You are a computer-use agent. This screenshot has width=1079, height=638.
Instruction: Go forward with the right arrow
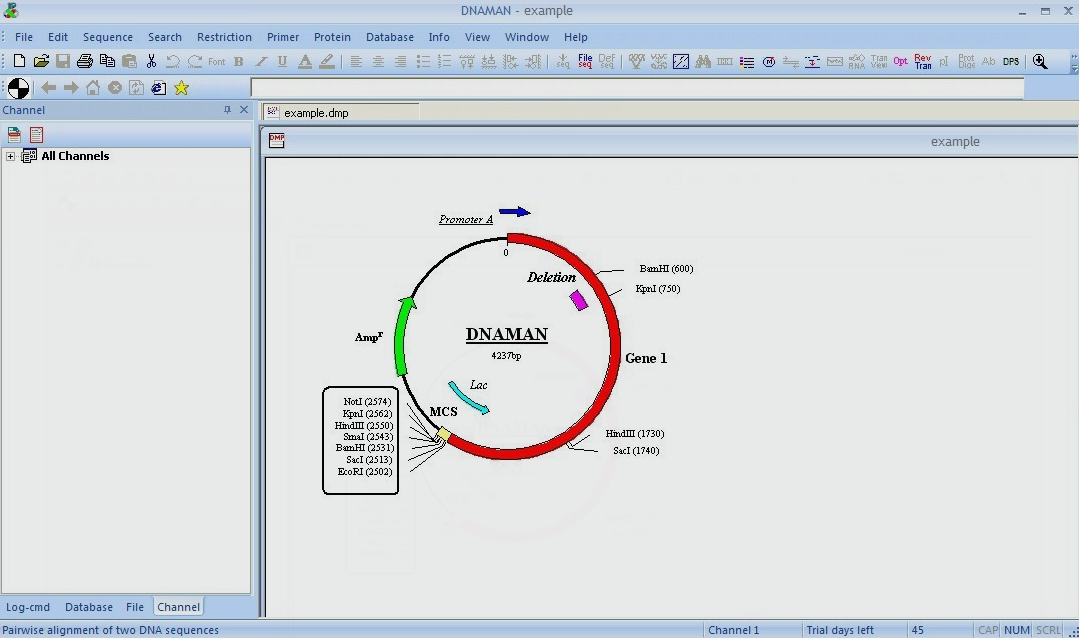[x=70, y=87]
